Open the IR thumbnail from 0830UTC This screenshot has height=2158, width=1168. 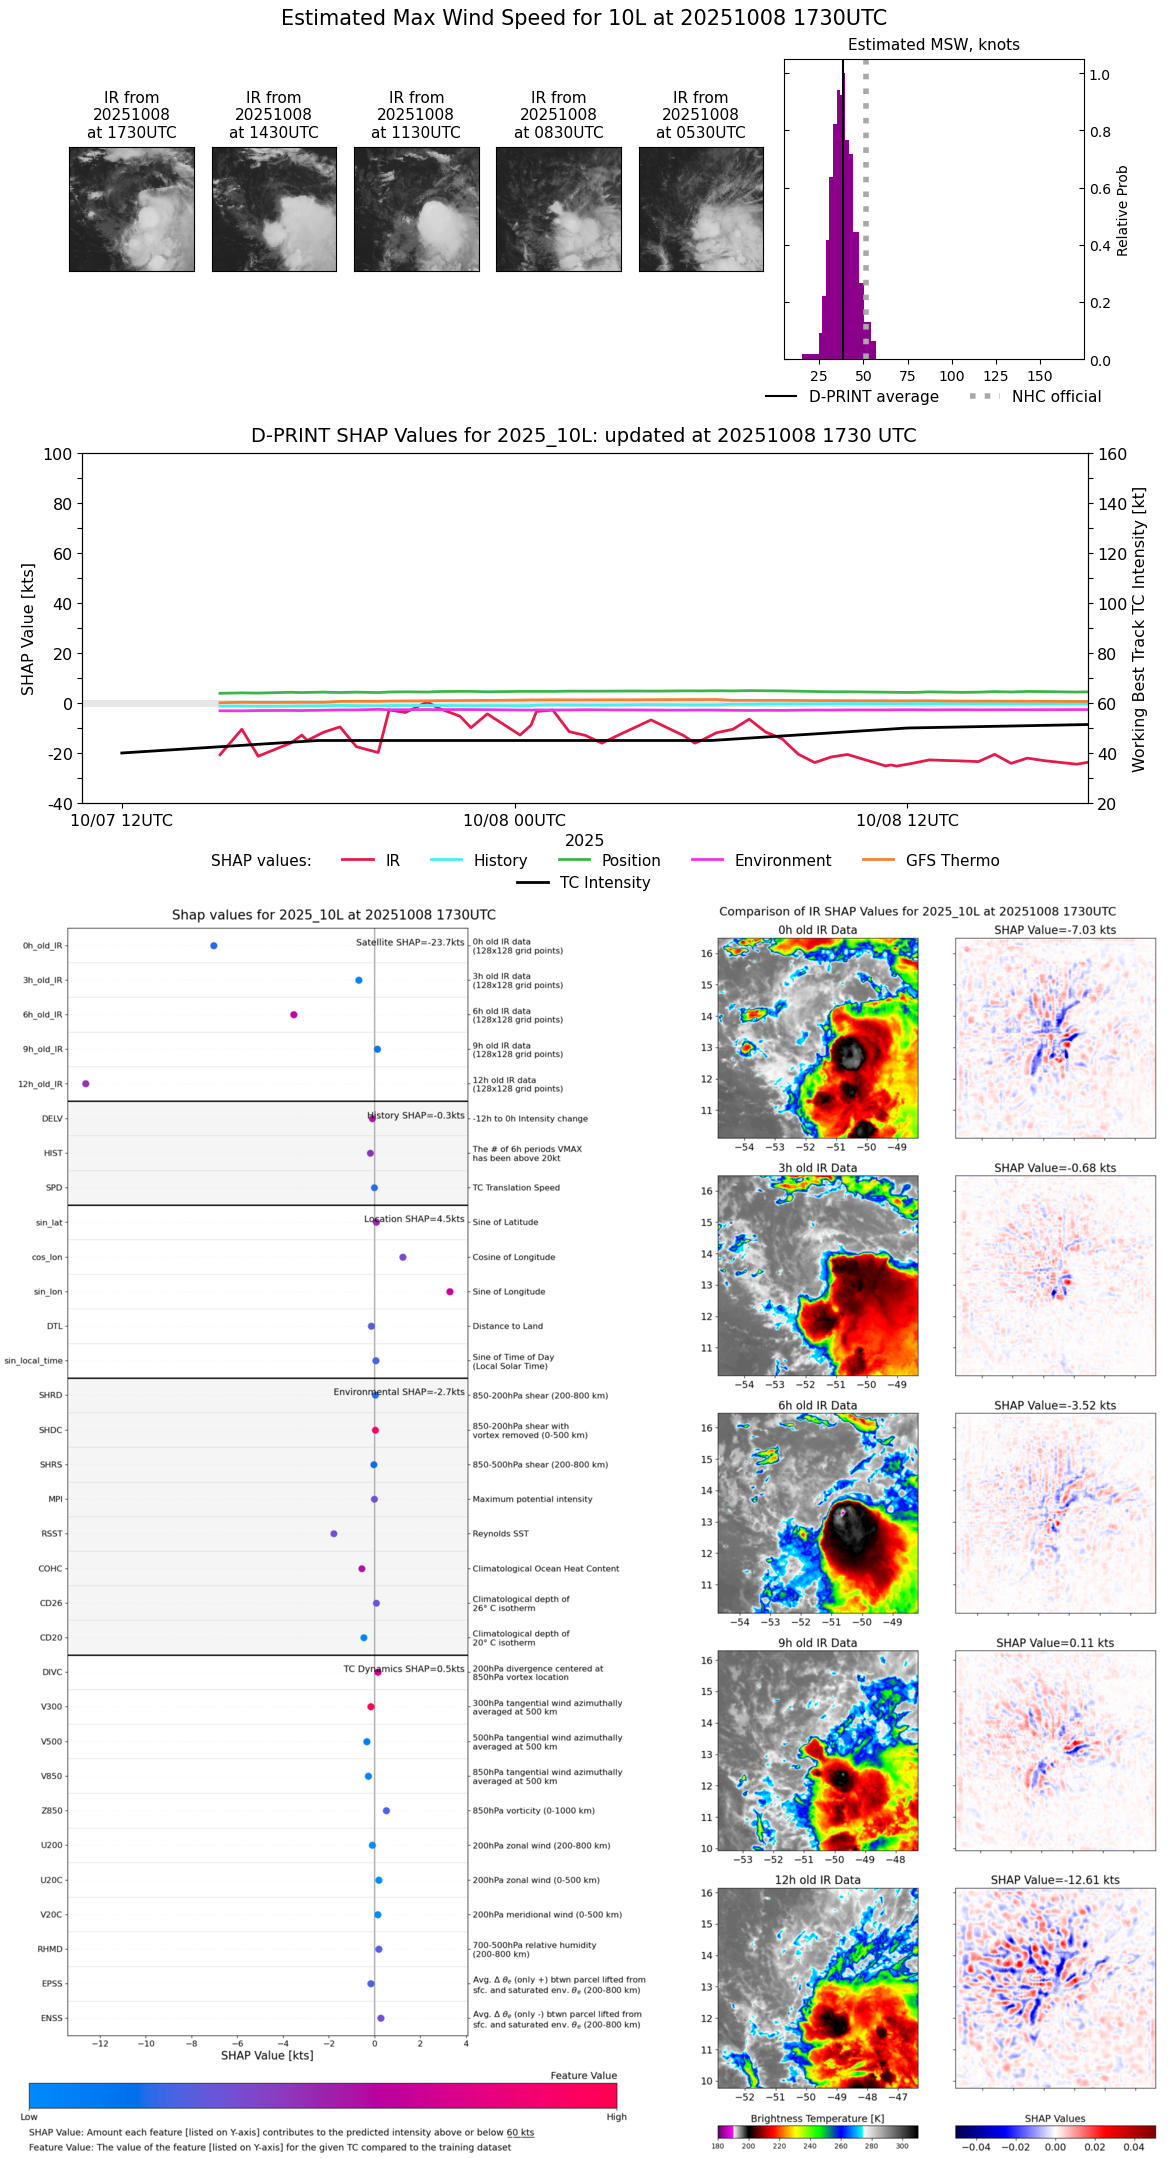[559, 209]
